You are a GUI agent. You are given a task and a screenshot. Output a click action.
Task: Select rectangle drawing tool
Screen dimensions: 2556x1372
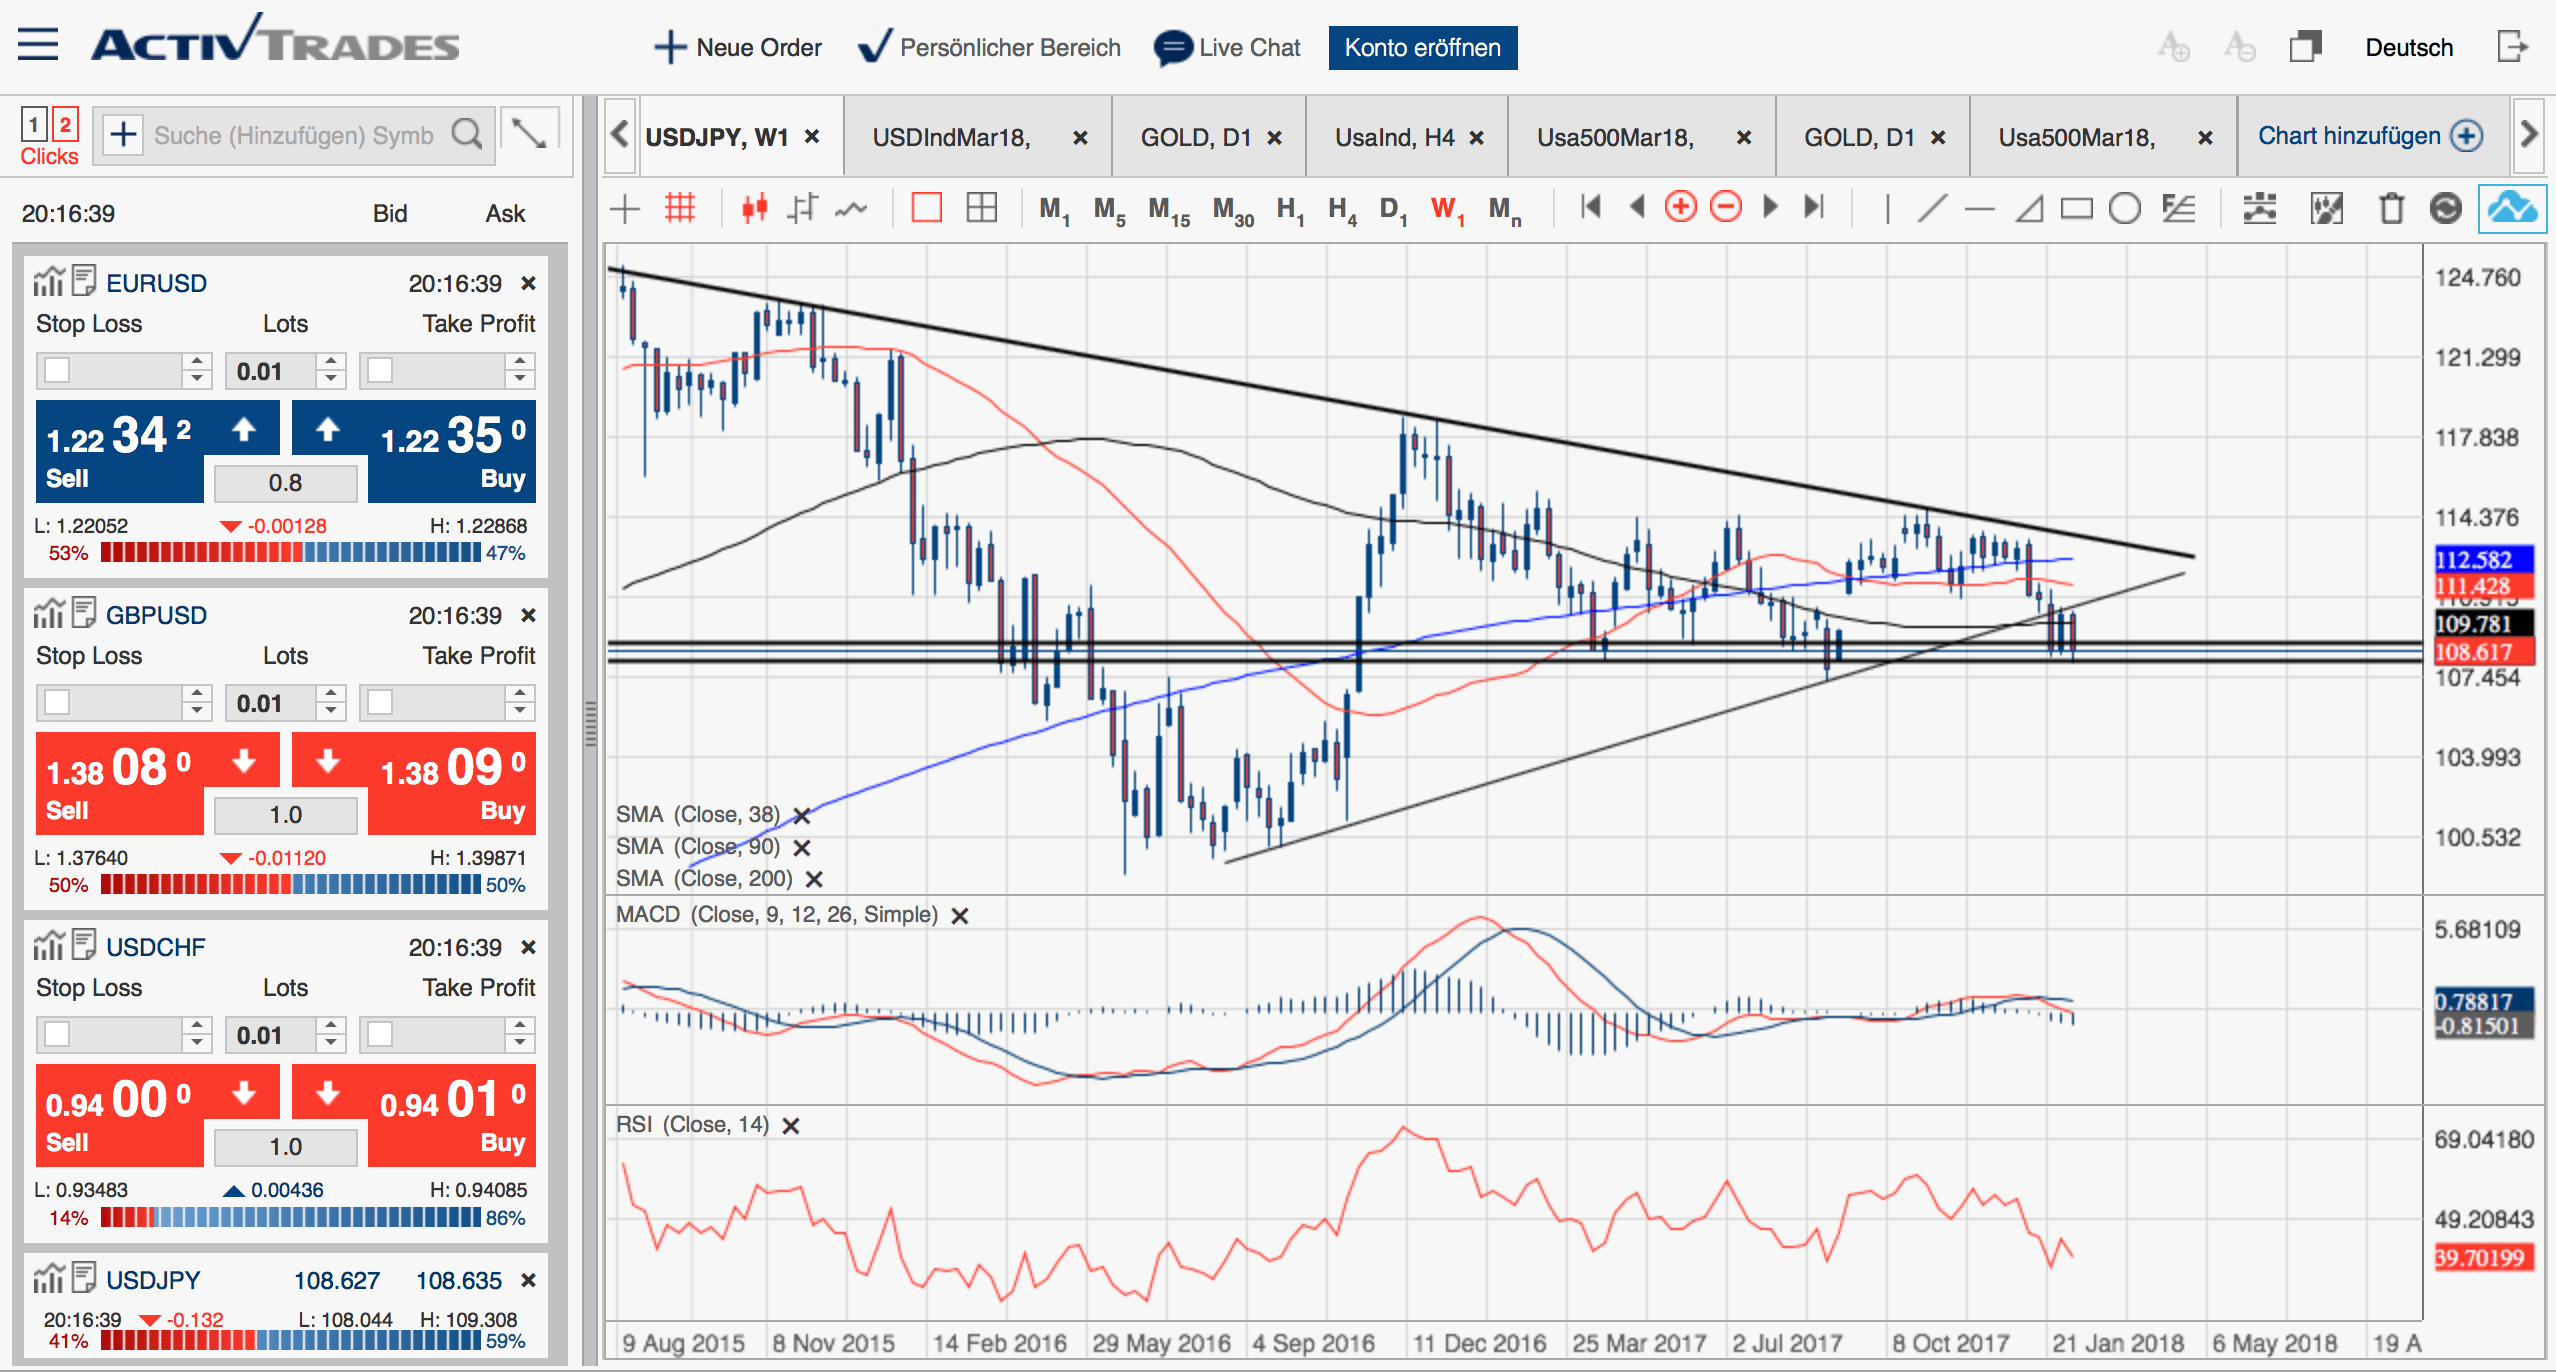coord(2076,209)
